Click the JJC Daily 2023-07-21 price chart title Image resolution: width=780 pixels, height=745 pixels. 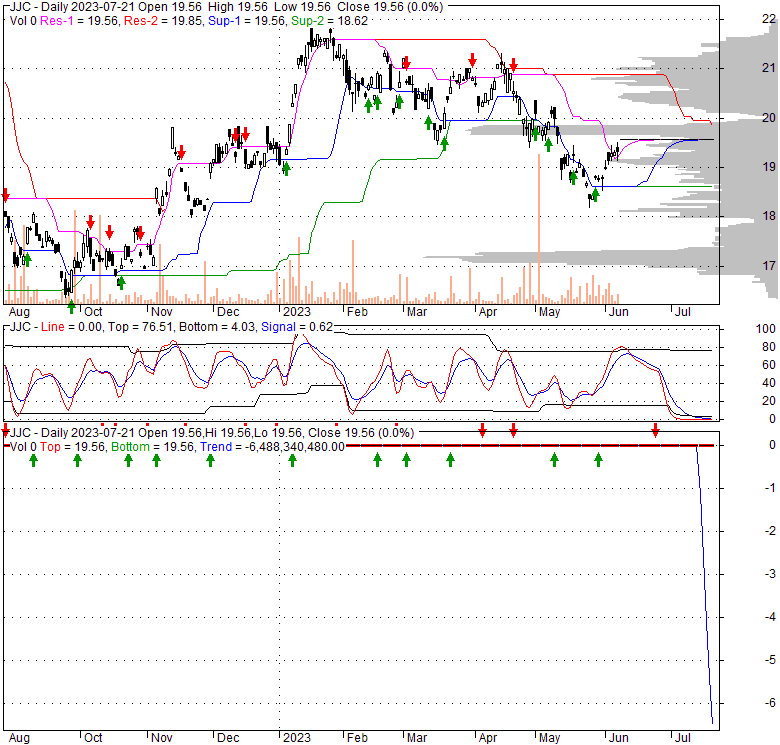(227, 7)
